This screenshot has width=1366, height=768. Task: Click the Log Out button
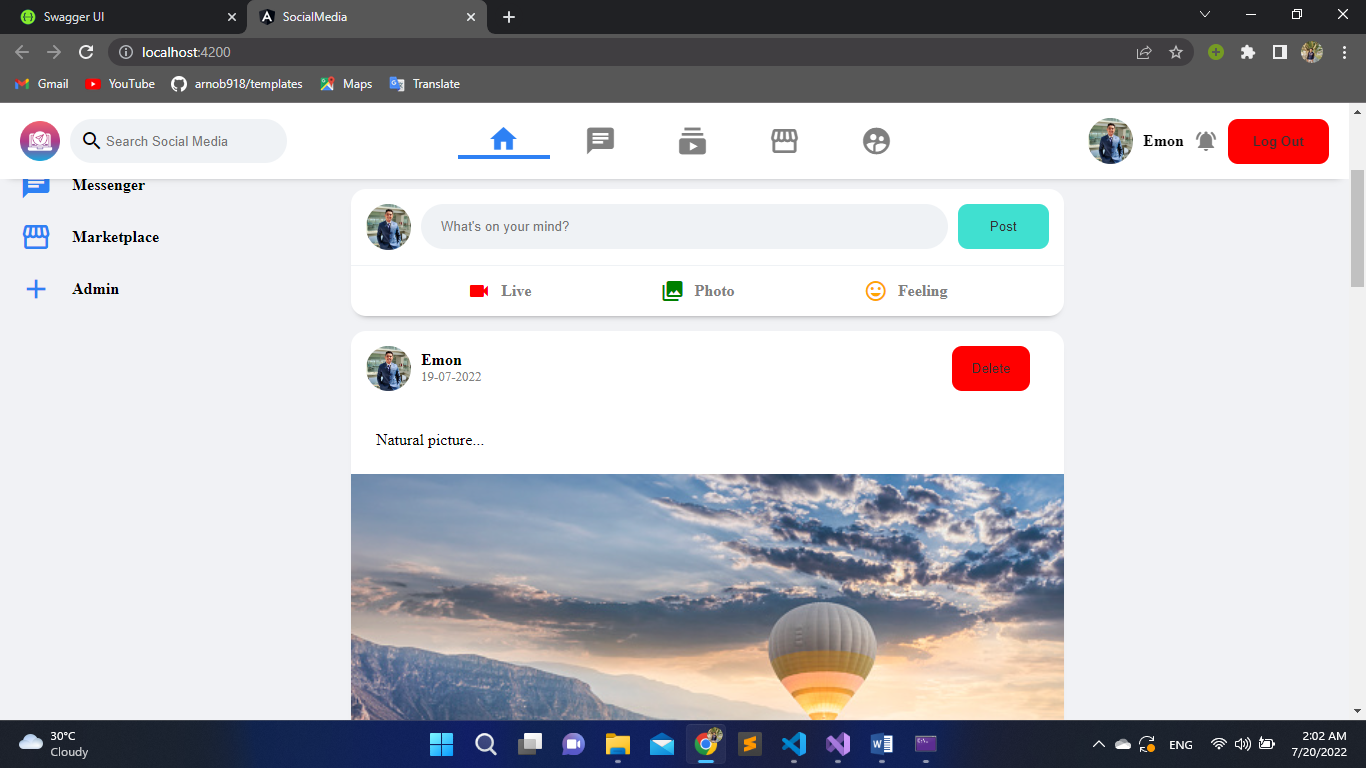(x=1278, y=141)
